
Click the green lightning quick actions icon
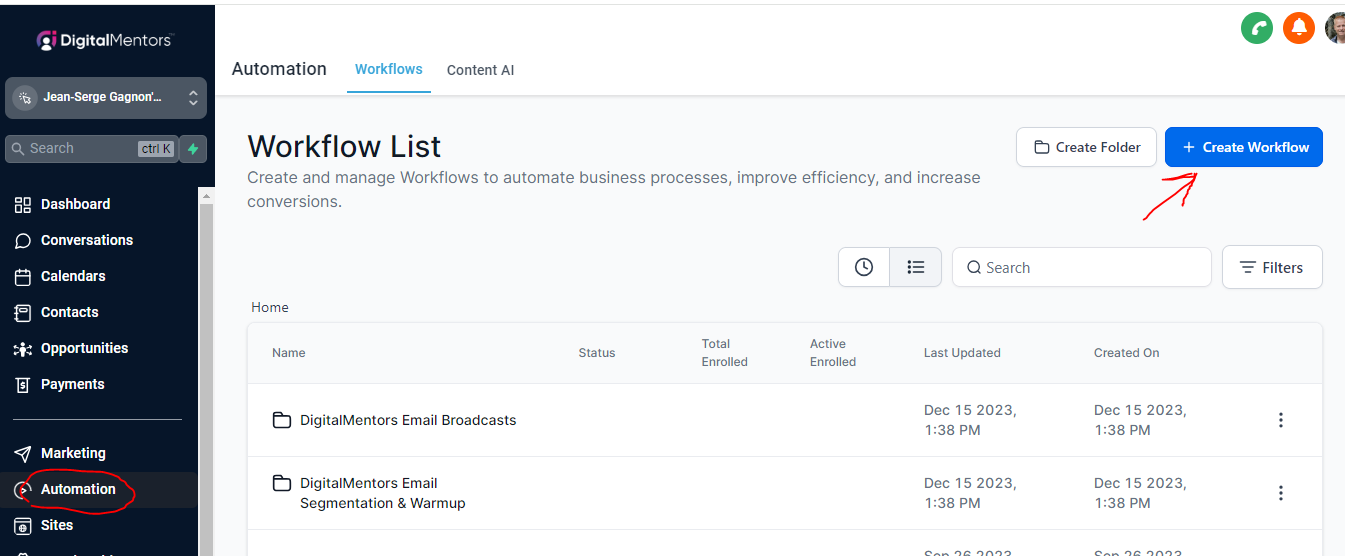pyautogui.click(x=193, y=148)
